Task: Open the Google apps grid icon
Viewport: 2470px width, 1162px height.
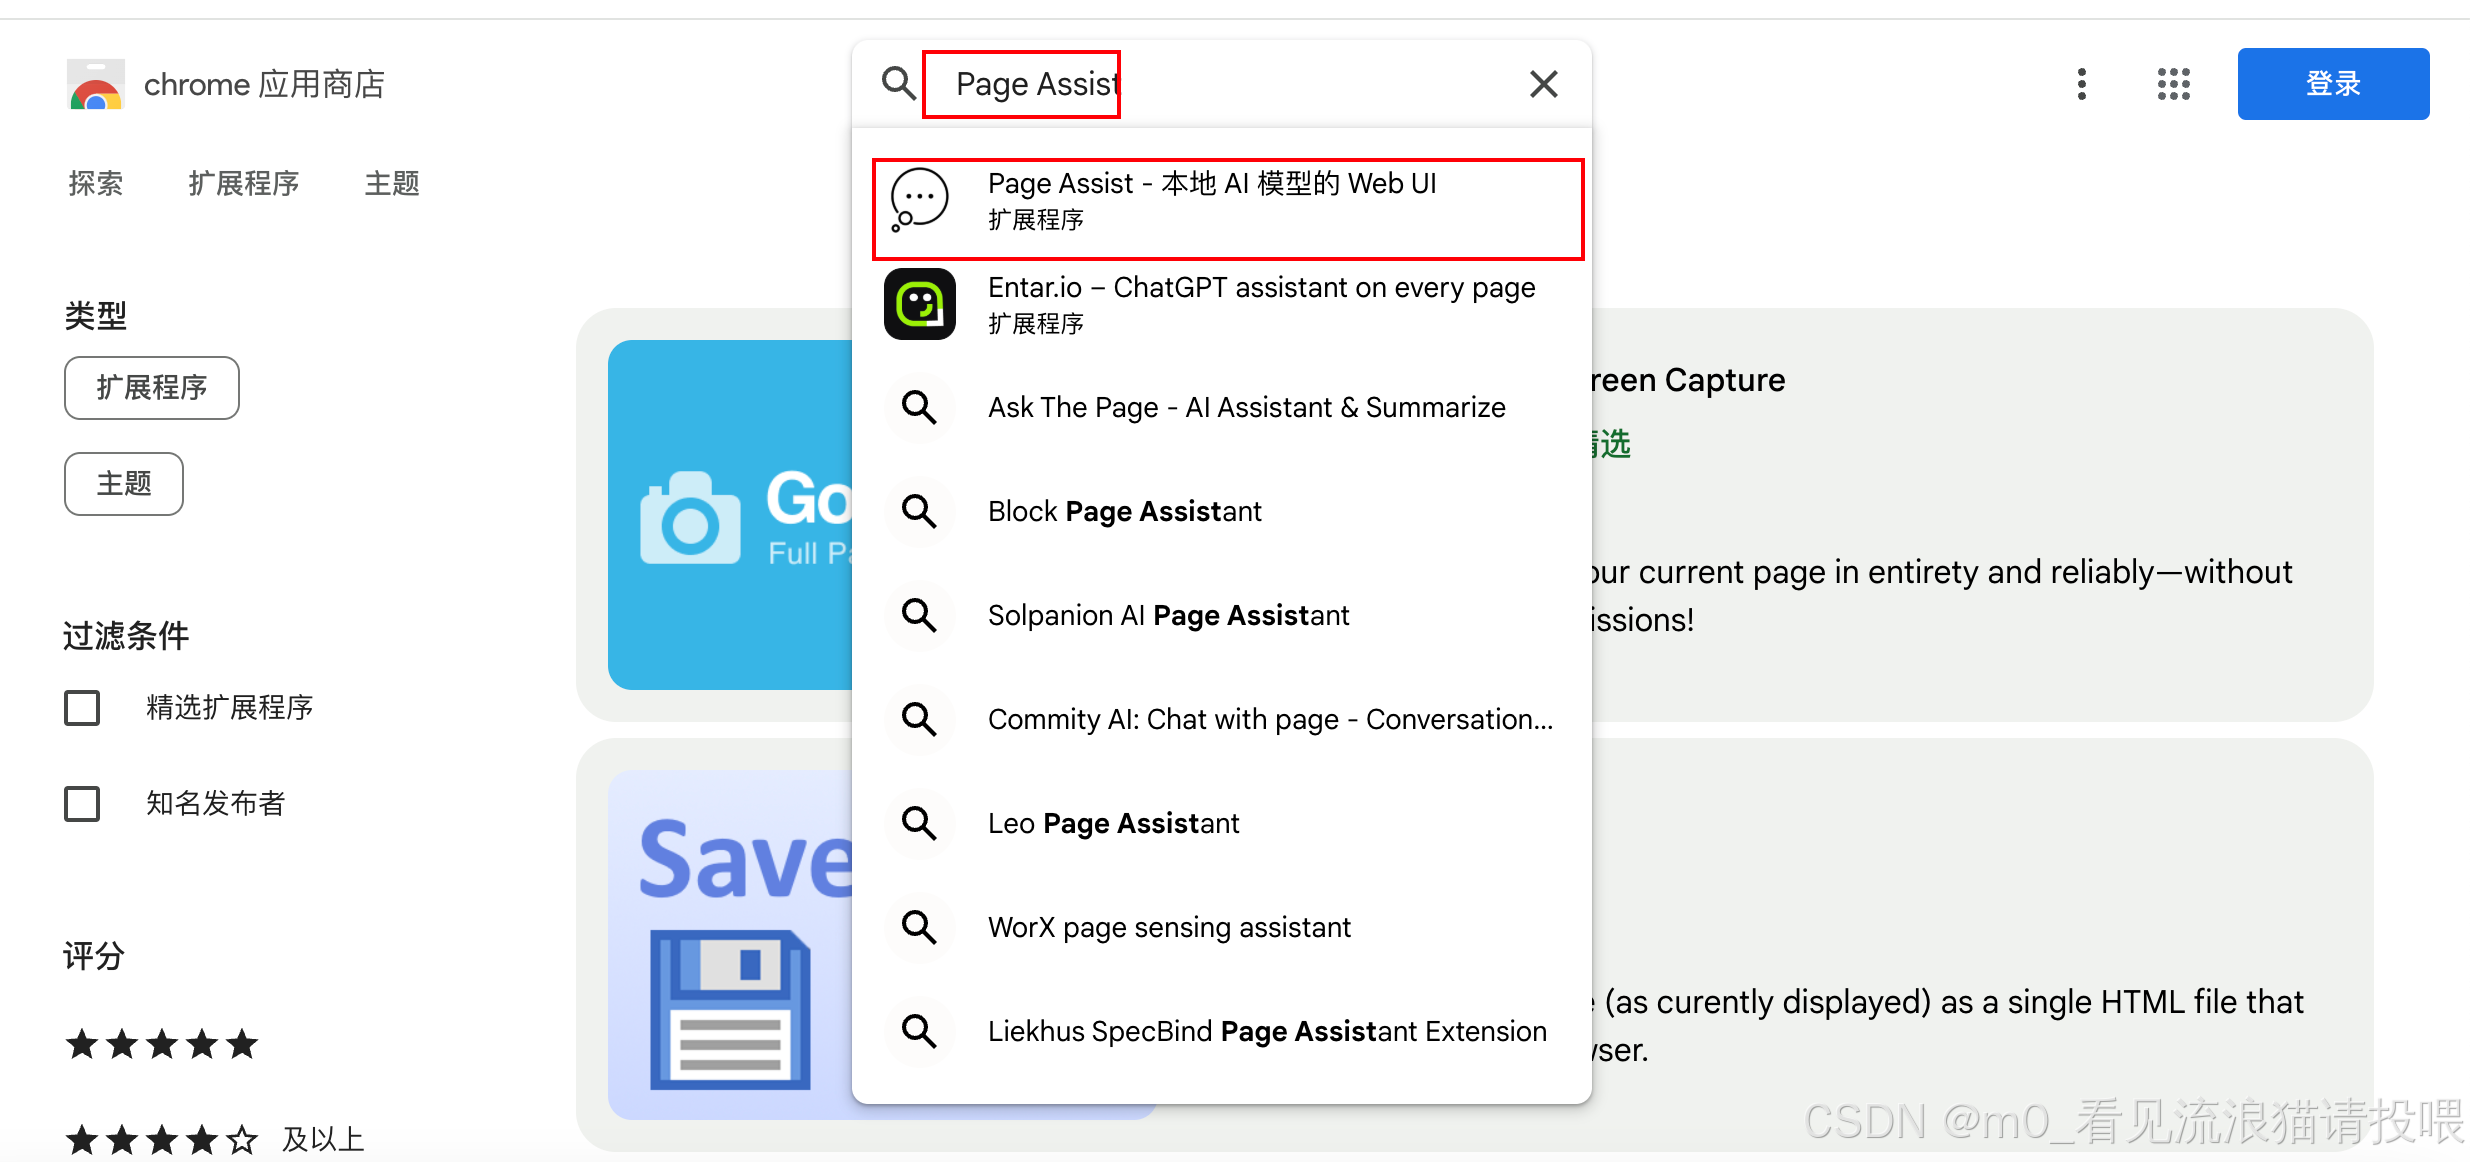Action: 2173,84
